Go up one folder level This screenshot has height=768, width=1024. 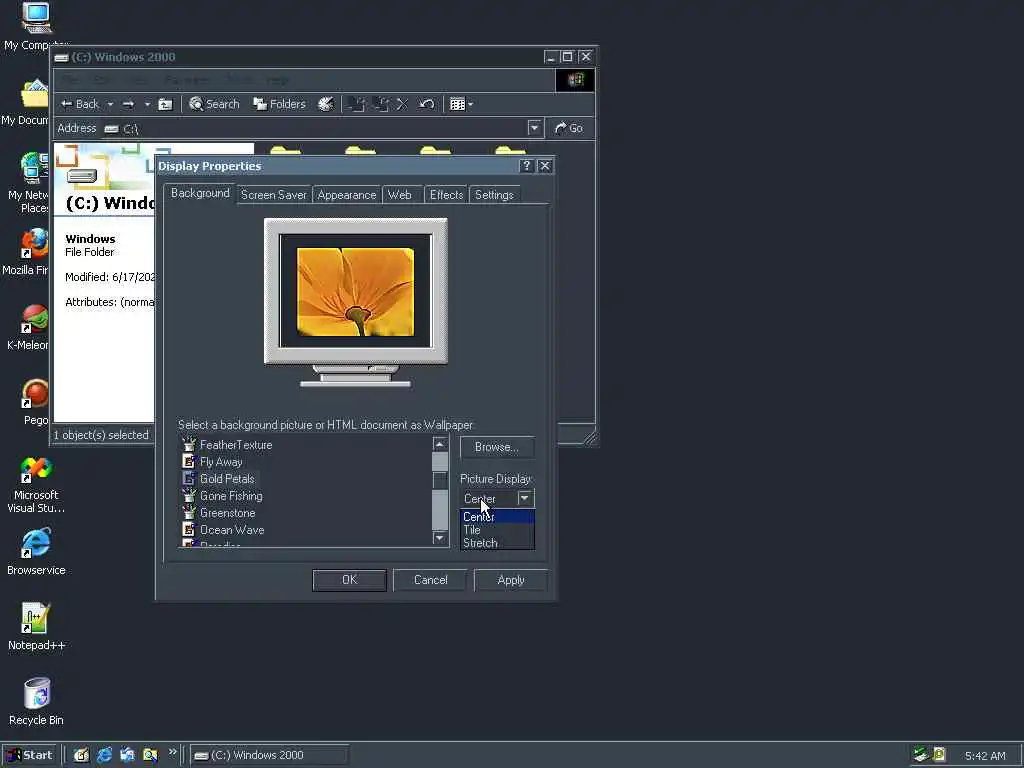pos(166,104)
